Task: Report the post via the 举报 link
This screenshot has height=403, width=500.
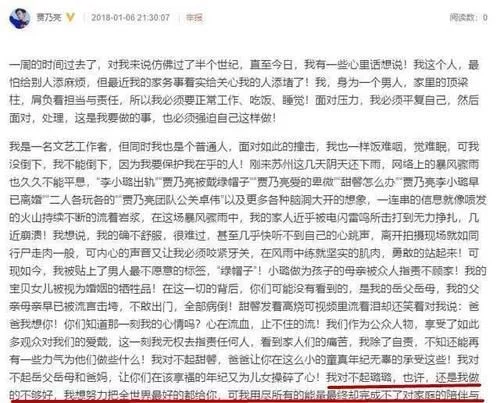Action: pyautogui.click(x=194, y=17)
